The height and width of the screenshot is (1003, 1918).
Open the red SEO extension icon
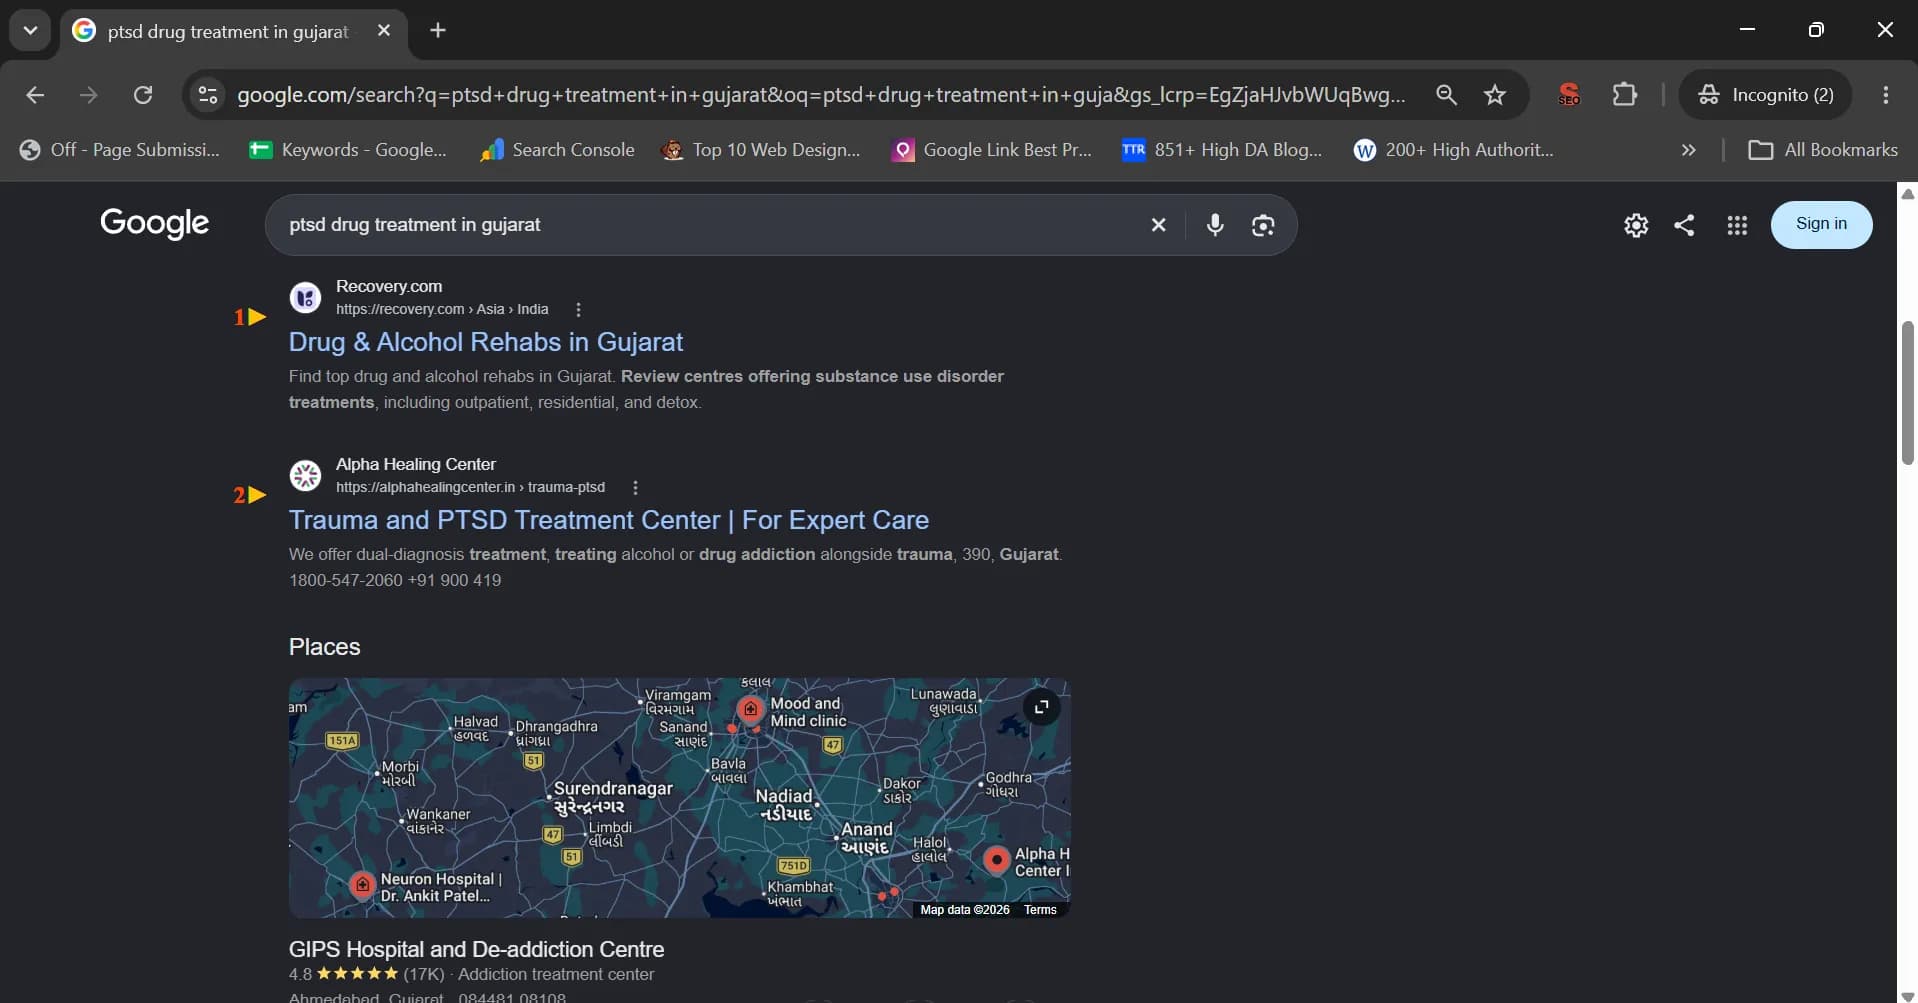pyautogui.click(x=1569, y=95)
